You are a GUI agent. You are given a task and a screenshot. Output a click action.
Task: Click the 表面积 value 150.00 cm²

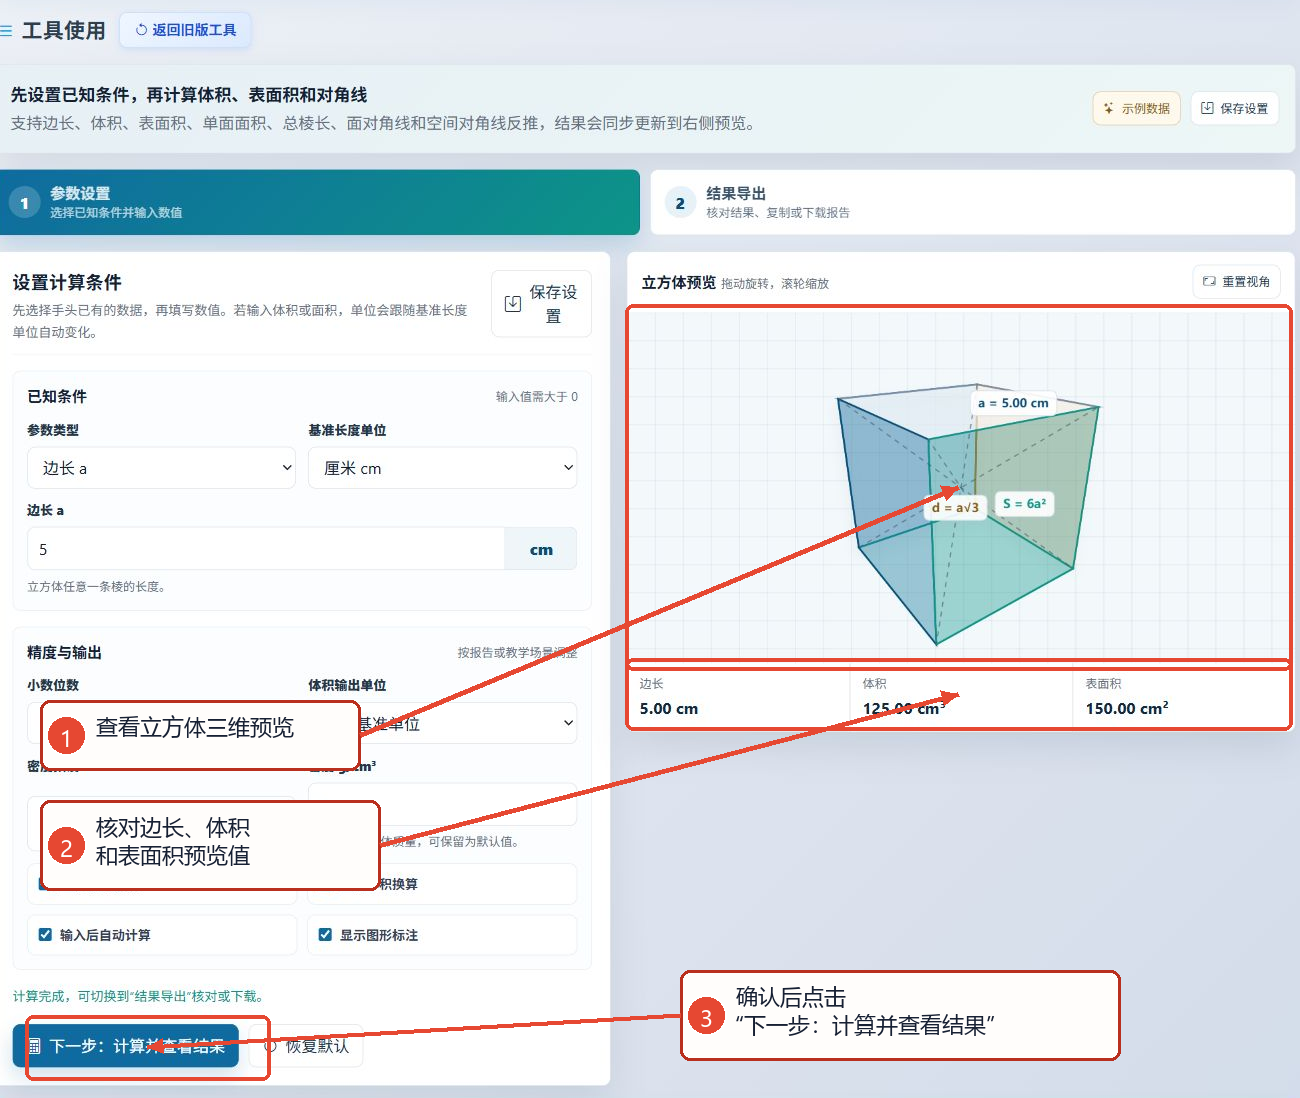tap(1127, 708)
